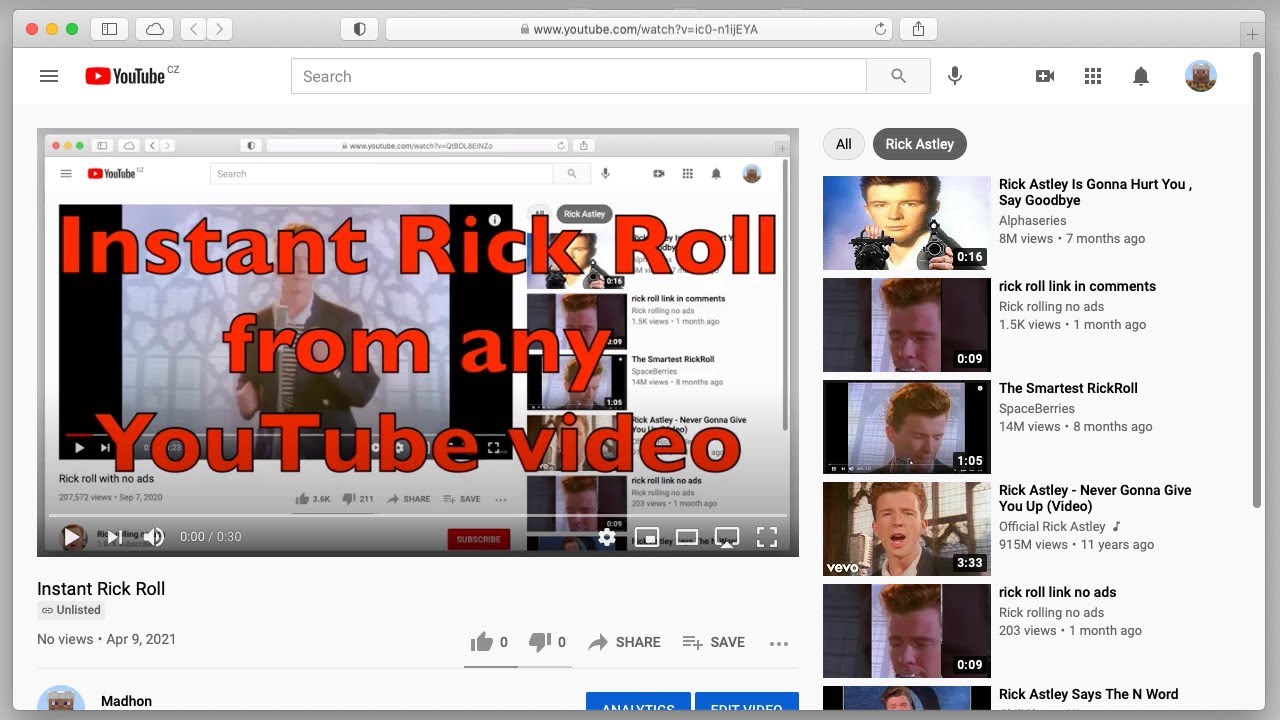Toggle the Safari sidebar
The height and width of the screenshot is (720, 1280).
click(109, 29)
